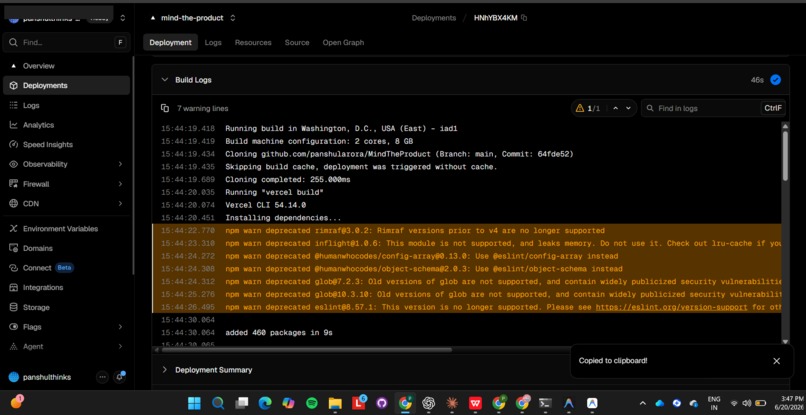Open Spotify from the taskbar
Image resolution: width=806 pixels, height=415 pixels.
(x=312, y=403)
